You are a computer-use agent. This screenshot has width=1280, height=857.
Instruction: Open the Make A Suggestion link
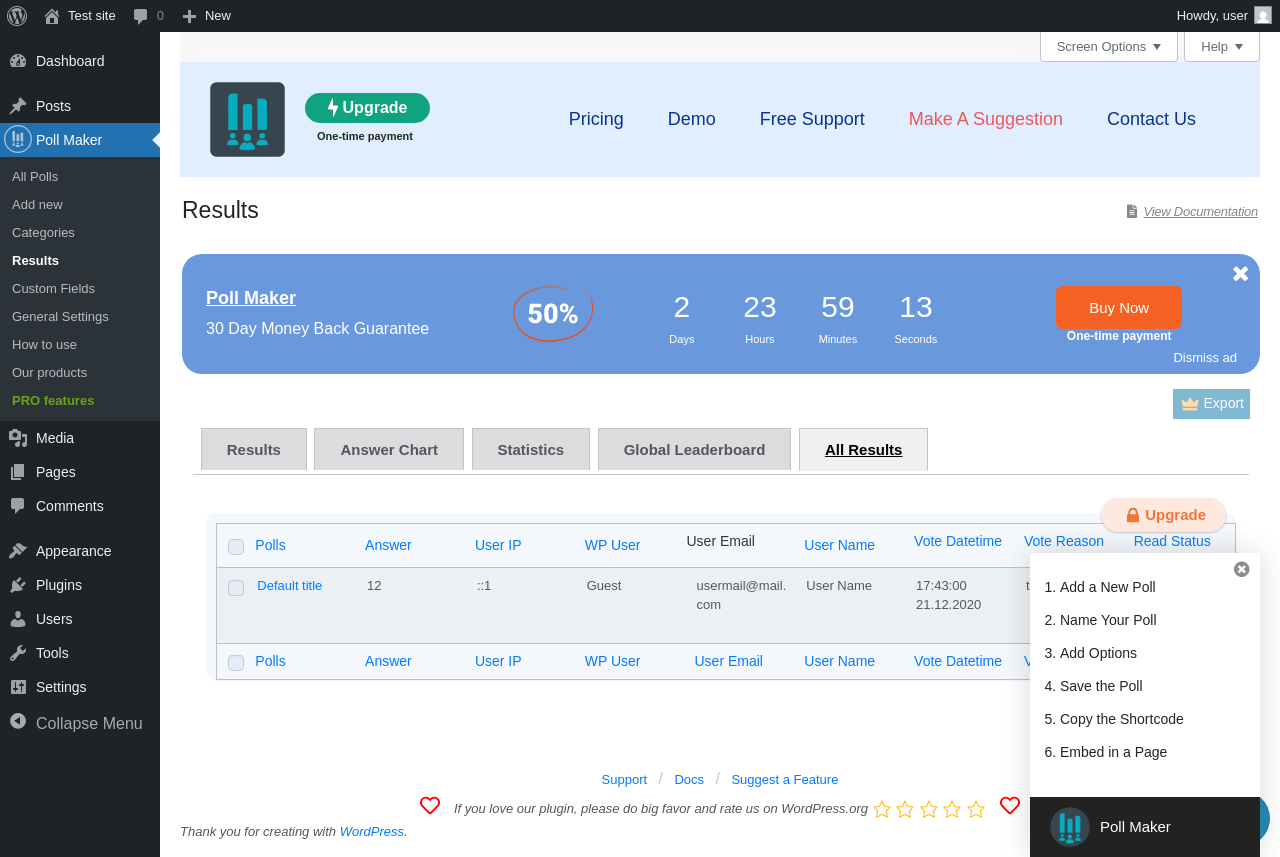tap(986, 119)
